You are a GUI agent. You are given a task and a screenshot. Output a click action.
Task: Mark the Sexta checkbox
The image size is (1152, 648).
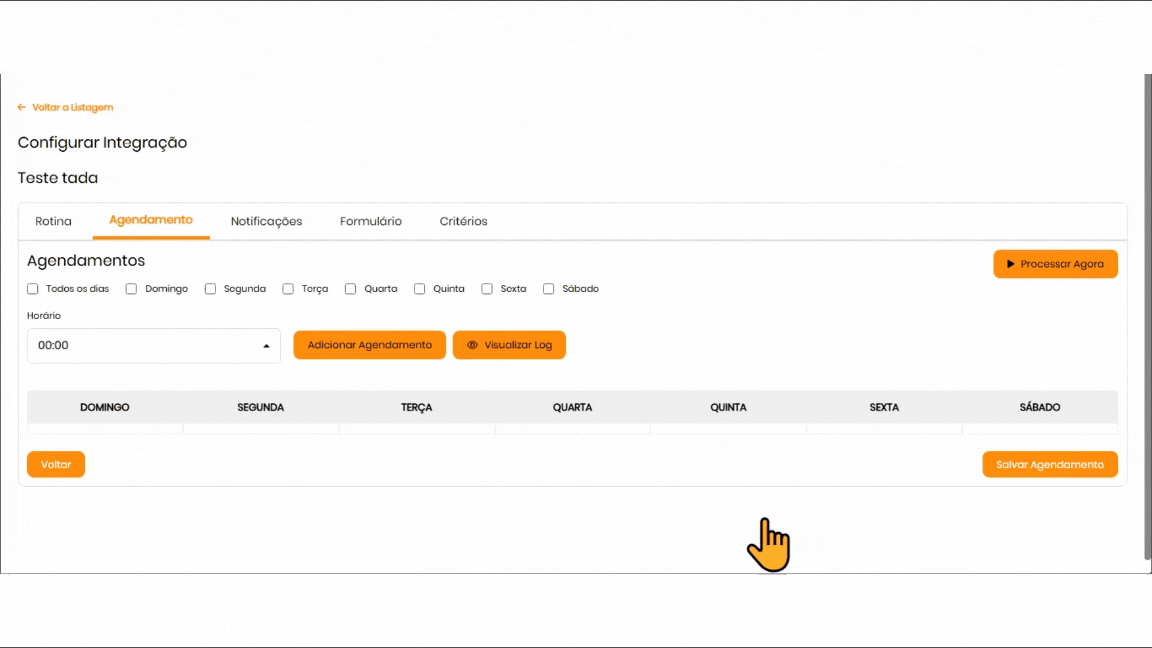point(487,289)
